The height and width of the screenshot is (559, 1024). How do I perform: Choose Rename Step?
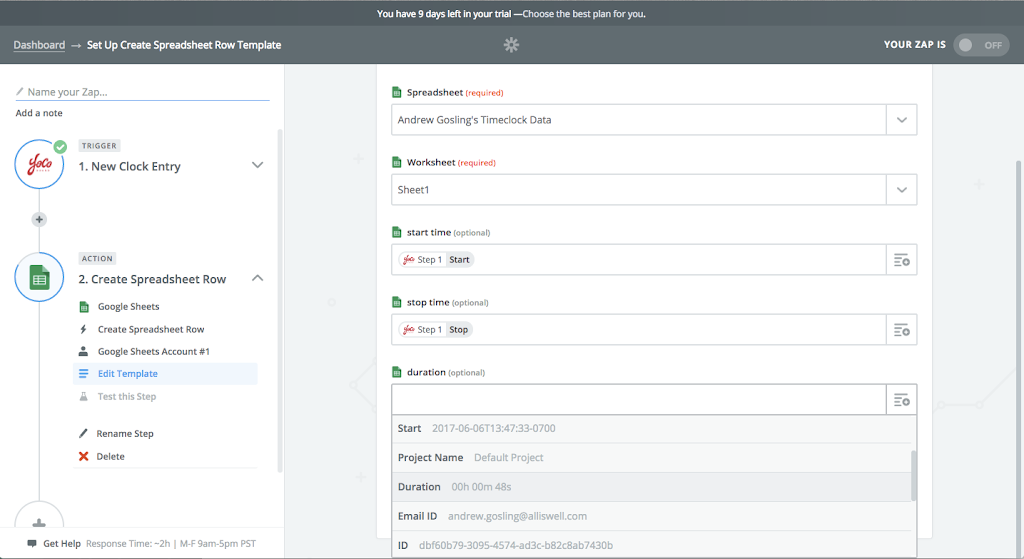pos(125,434)
